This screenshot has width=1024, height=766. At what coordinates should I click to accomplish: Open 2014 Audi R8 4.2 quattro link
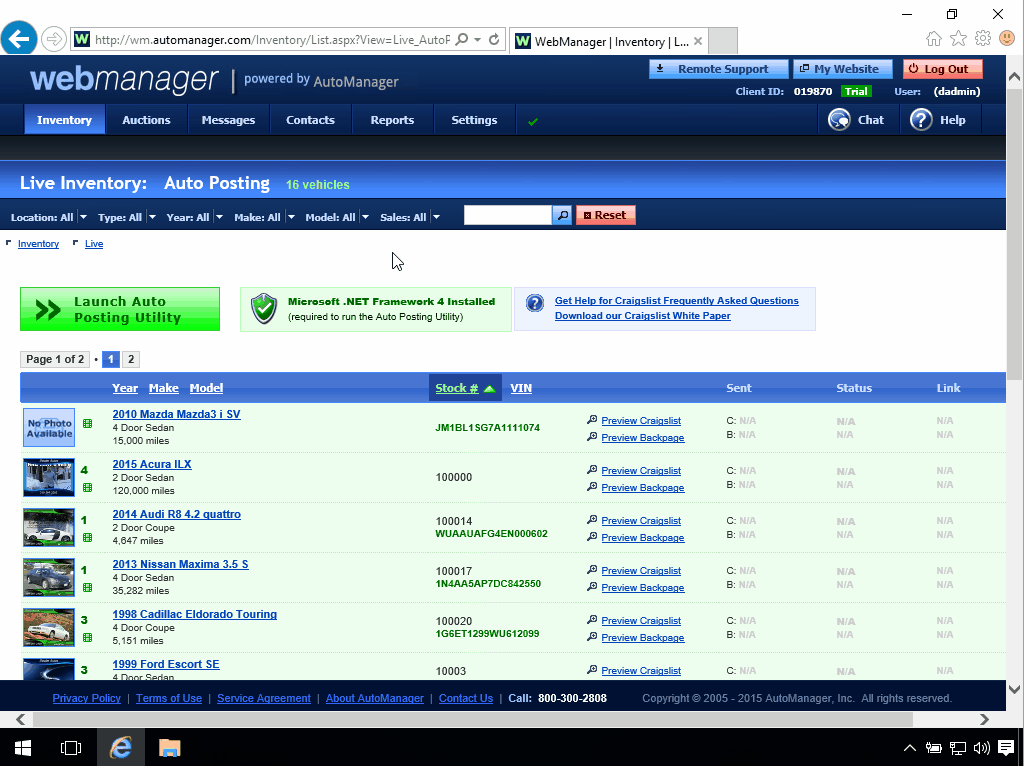pyautogui.click(x=176, y=514)
